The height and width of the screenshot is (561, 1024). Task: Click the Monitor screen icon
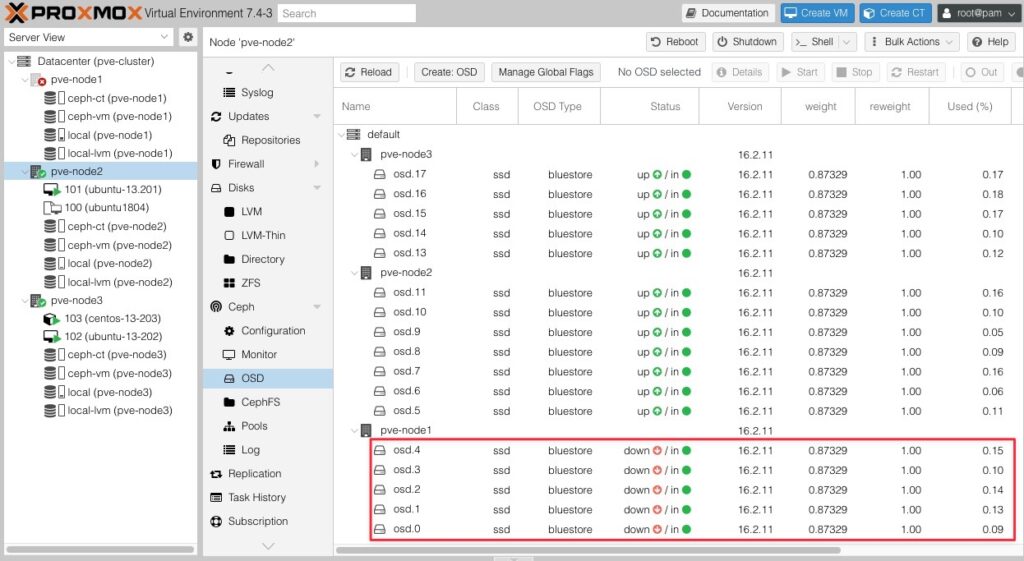pos(229,355)
